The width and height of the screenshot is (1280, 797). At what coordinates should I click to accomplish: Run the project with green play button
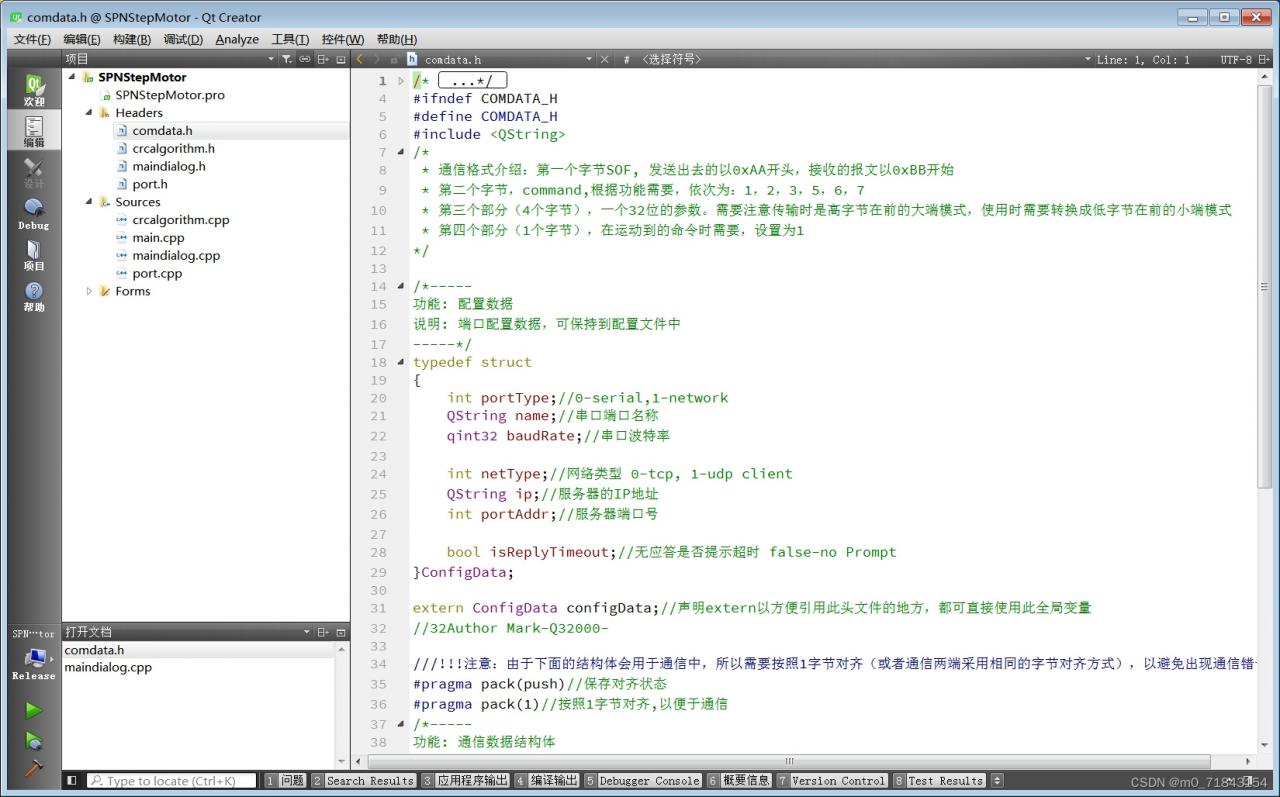coord(34,710)
